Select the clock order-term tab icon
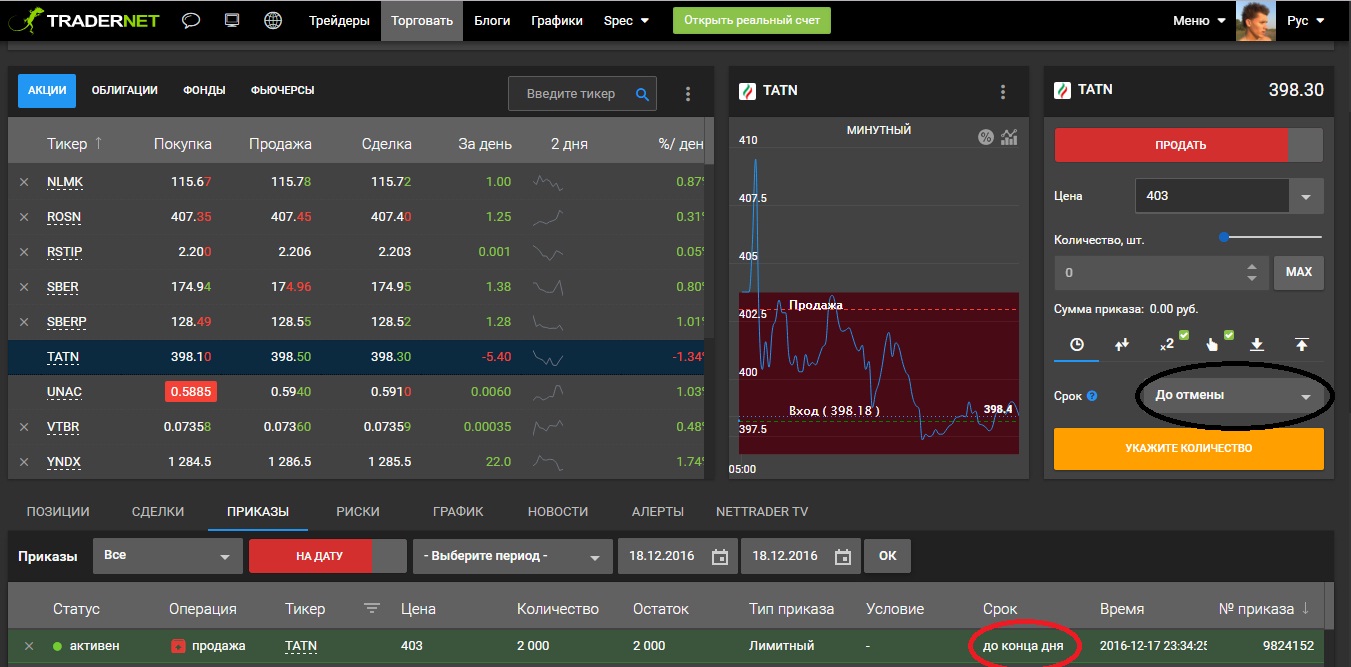The width and height of the screenshot is (1351, 667). (x=1077, y=344)
